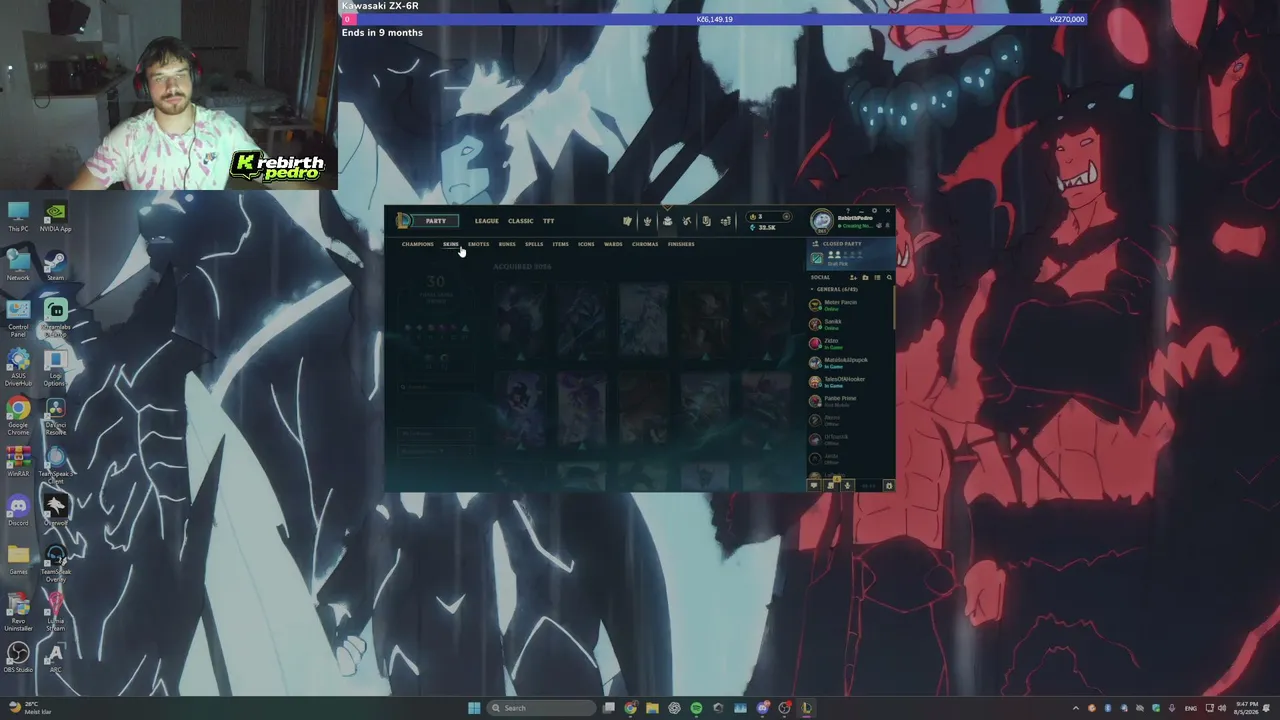Select the Steam desktop shortcut
The image size is (1280, 720).
coord(55,265)
